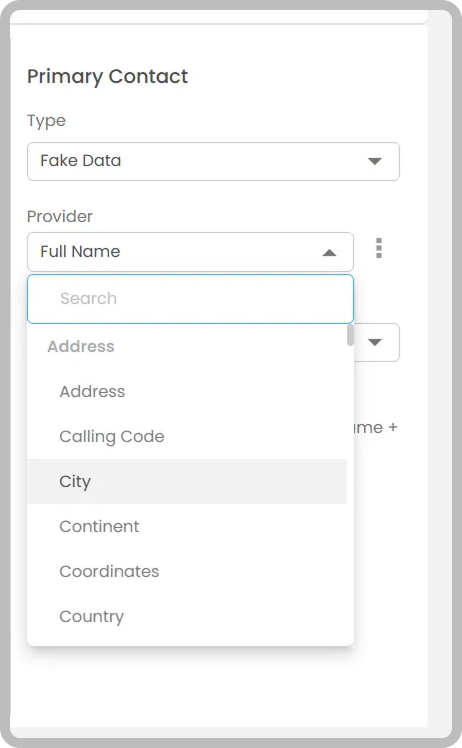This screenshot has height=748, width=462.
Task: Select Calling Code from the provider list
Action: (187, 436)
